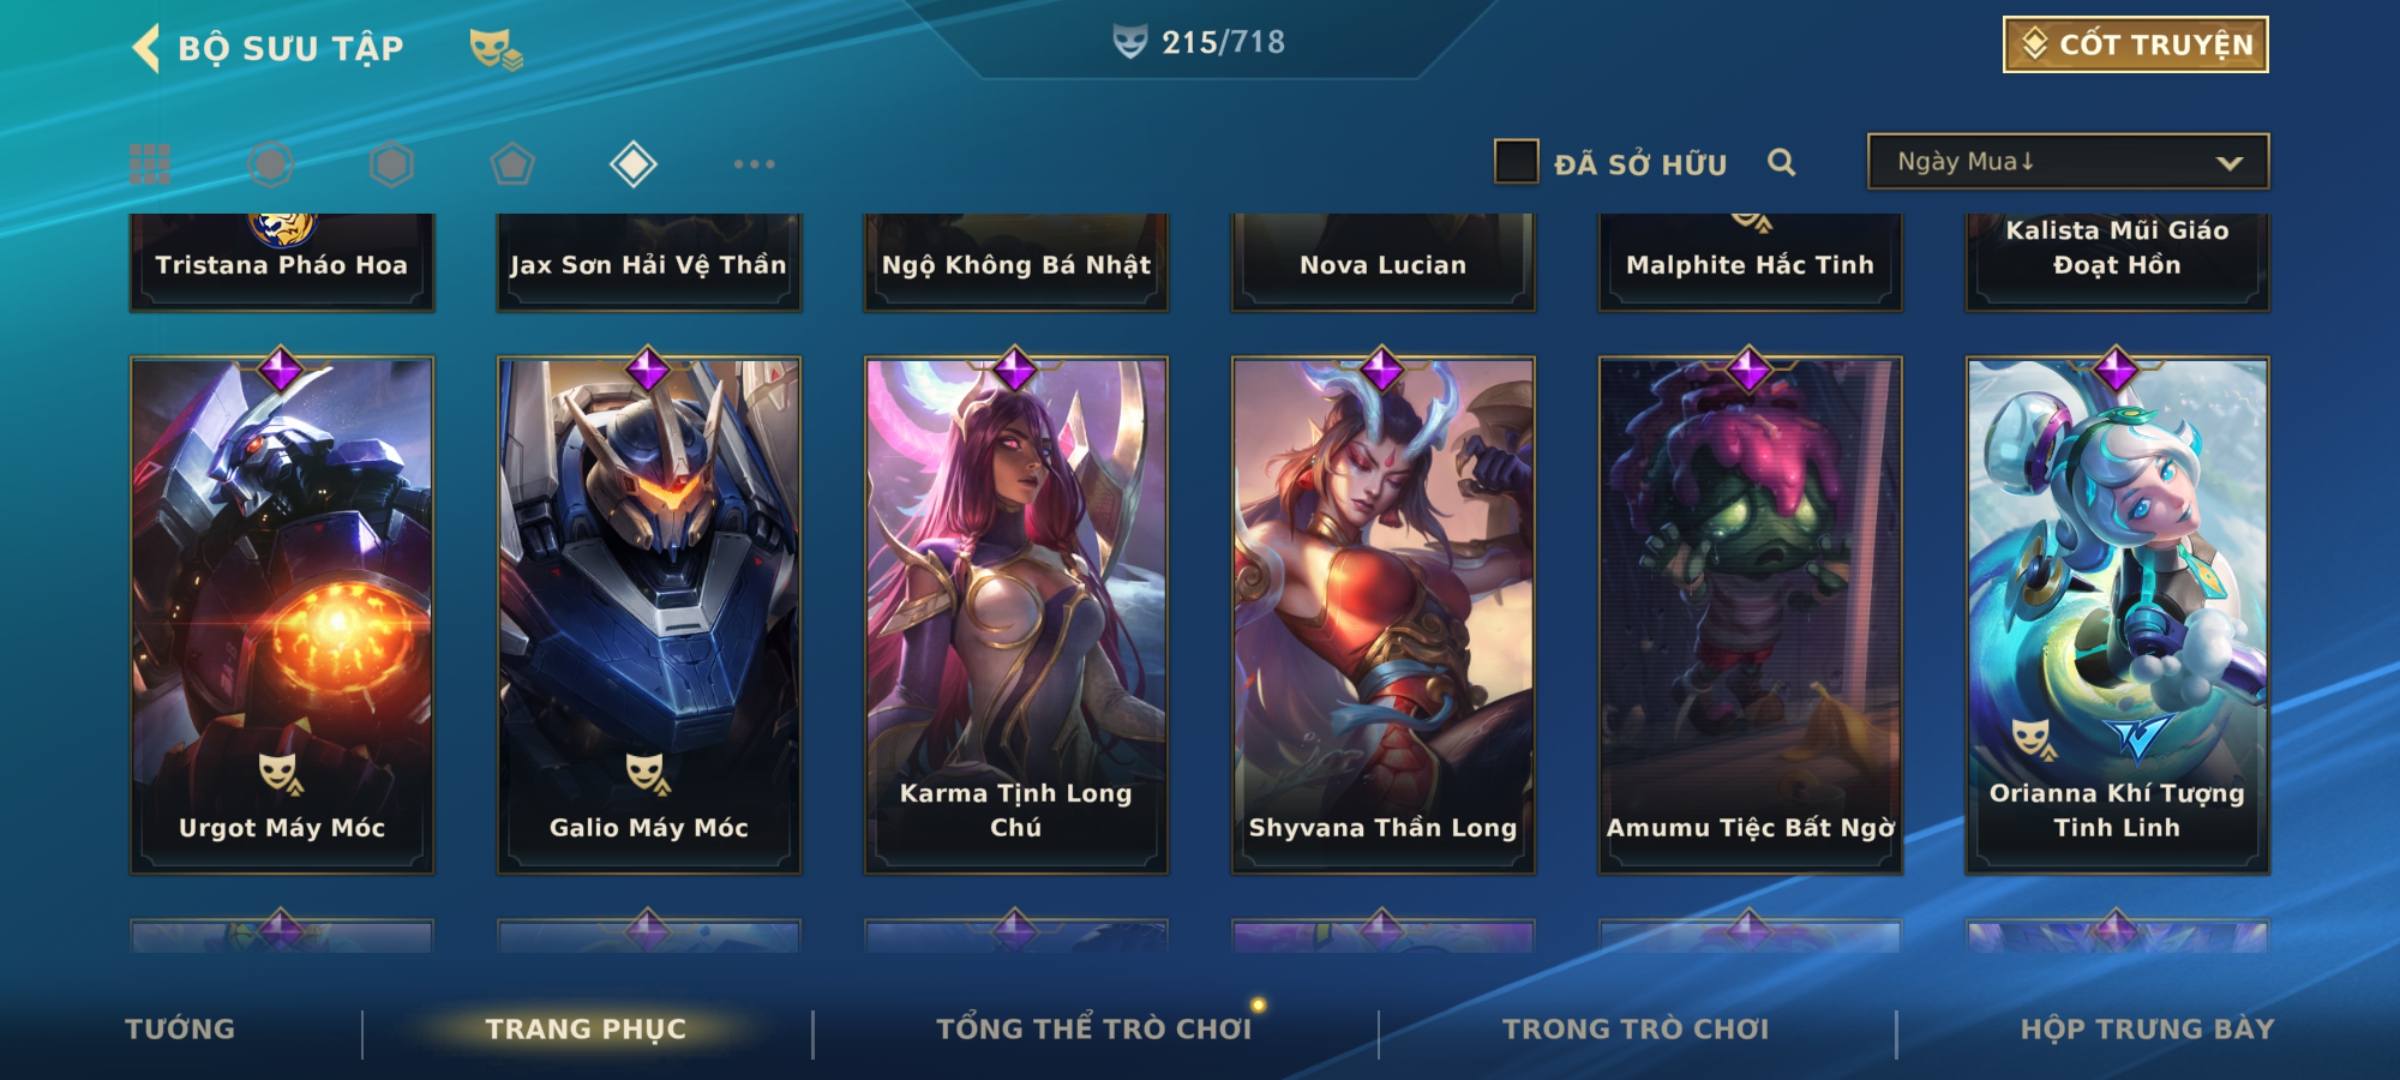The image size is (2400, 1080).
Task: Open the Hộp Trưng Bày tab
Action: [2147, 1029]
